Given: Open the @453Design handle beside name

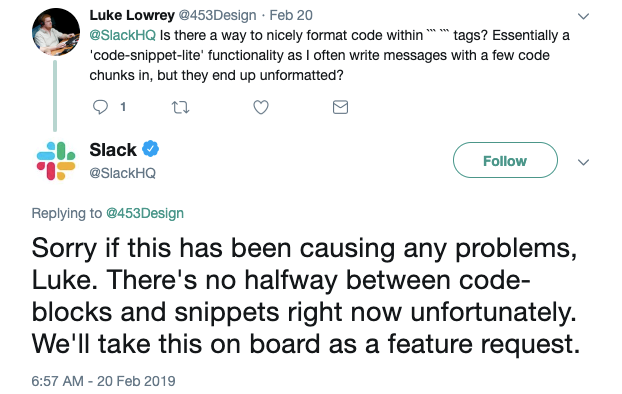Looking at the screenshot, I should (217, 15).
